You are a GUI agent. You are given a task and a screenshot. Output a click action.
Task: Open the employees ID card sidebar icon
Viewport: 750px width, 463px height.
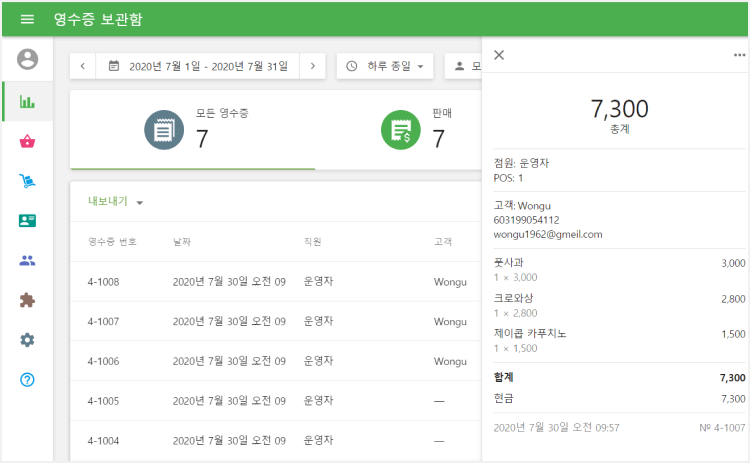pyautogui.click(x=27, y=220)
